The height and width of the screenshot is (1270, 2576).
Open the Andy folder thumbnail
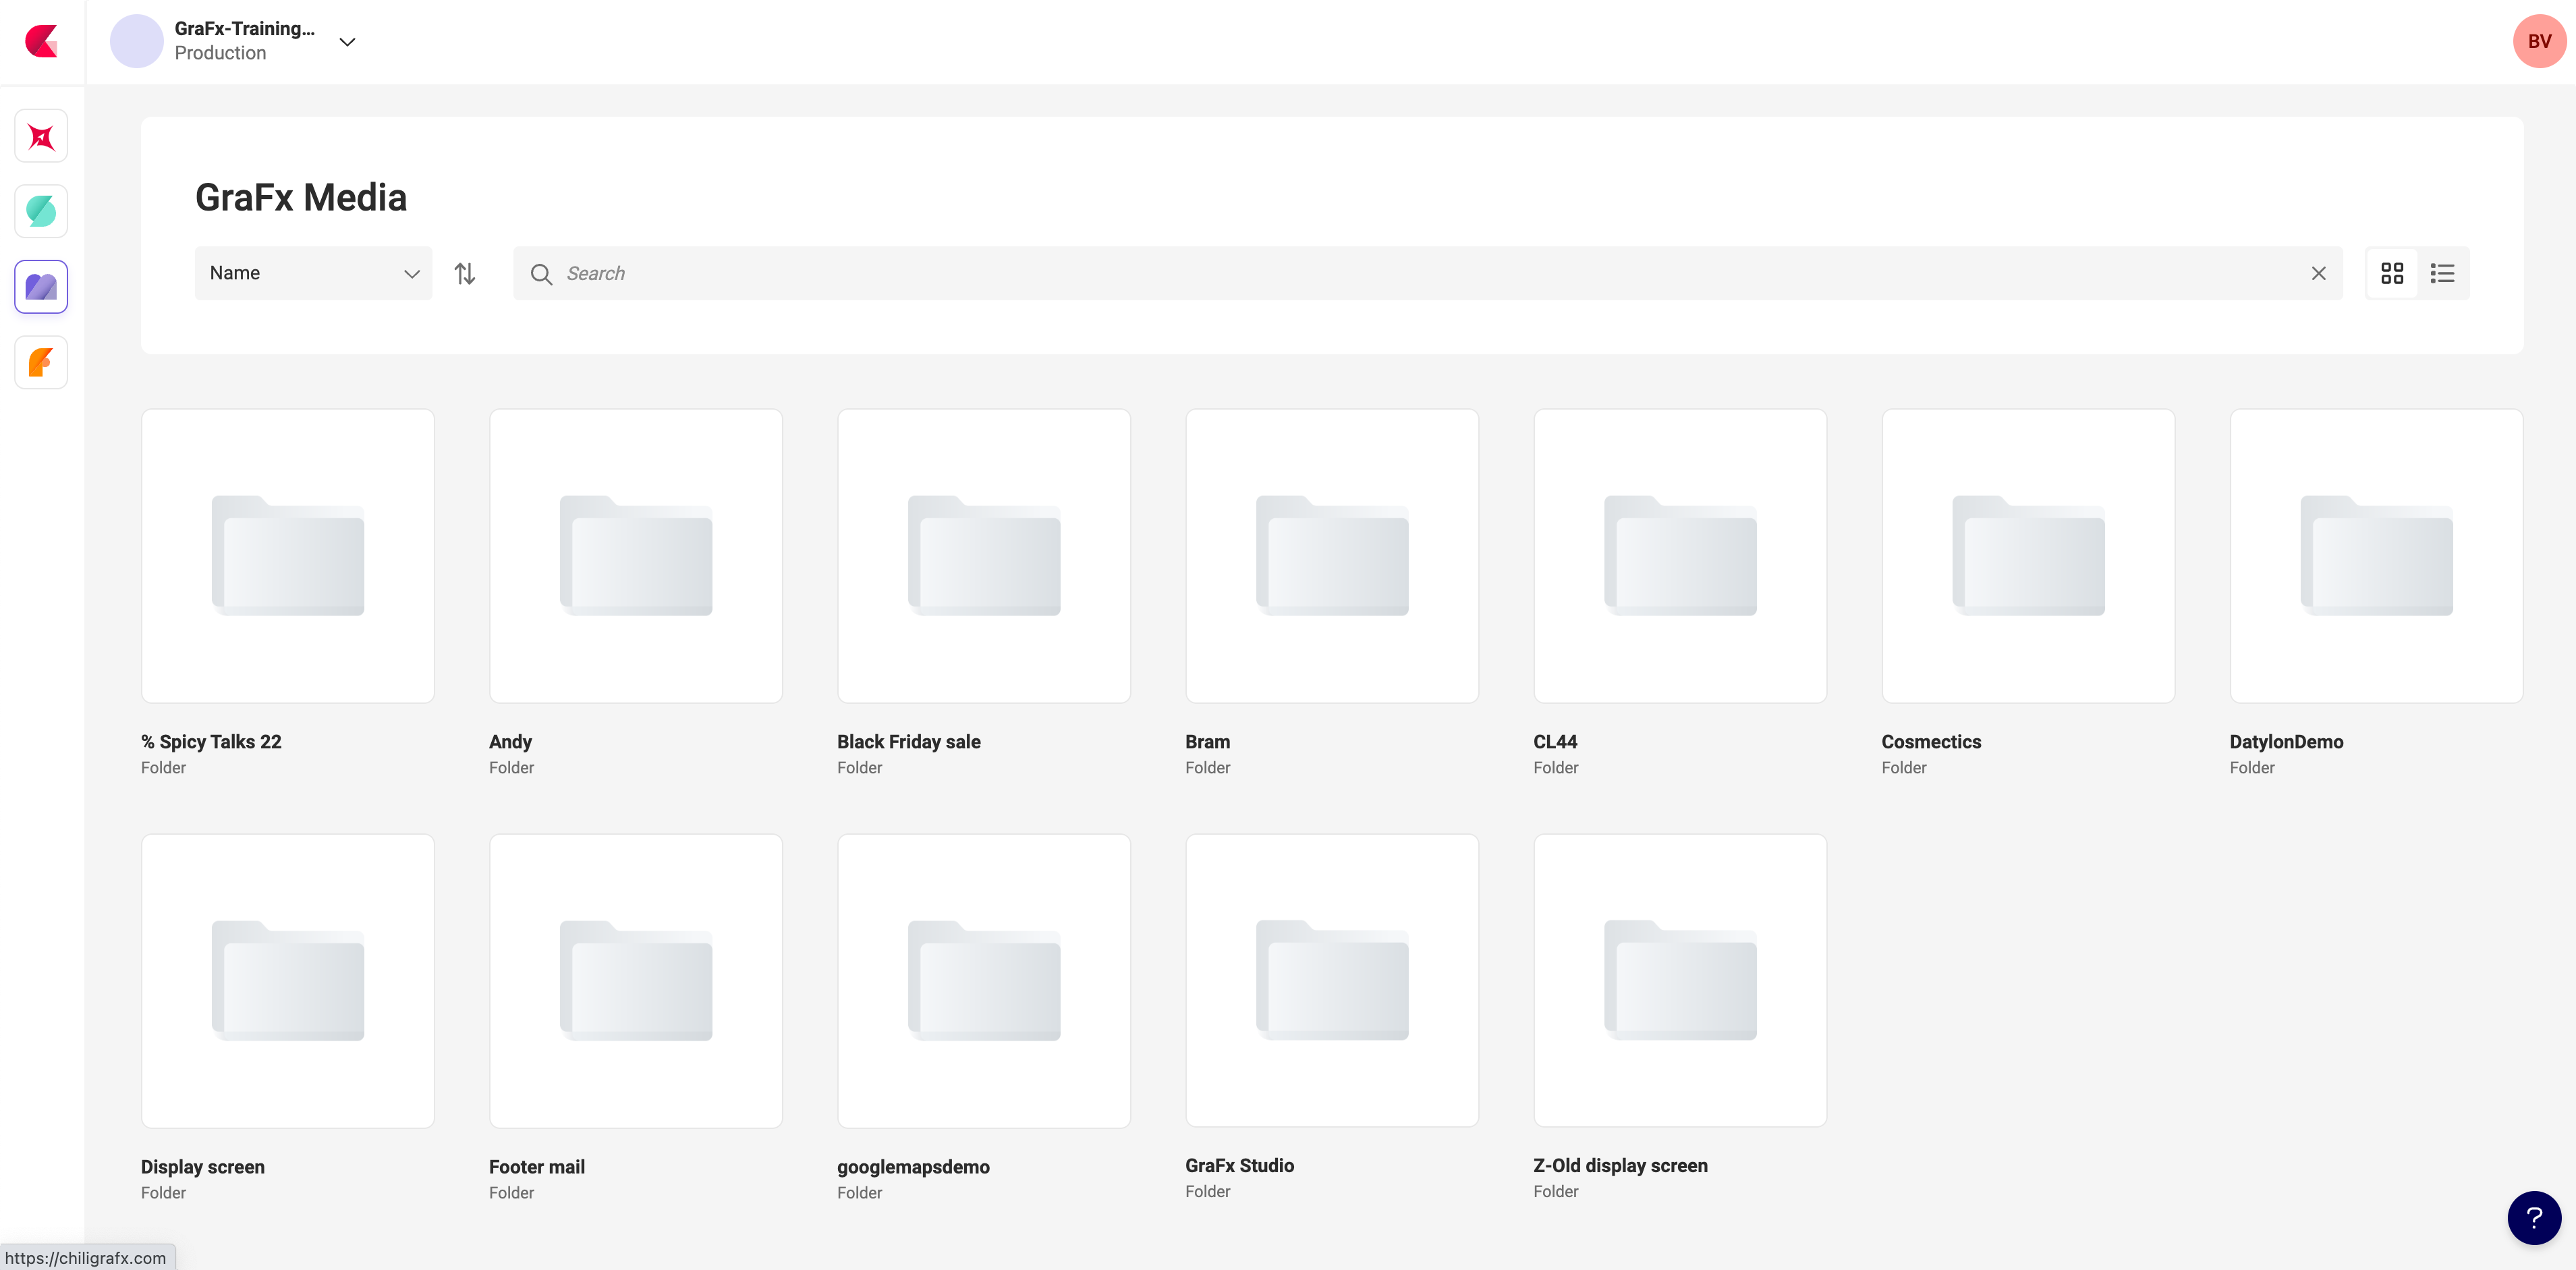click(636, 556)
